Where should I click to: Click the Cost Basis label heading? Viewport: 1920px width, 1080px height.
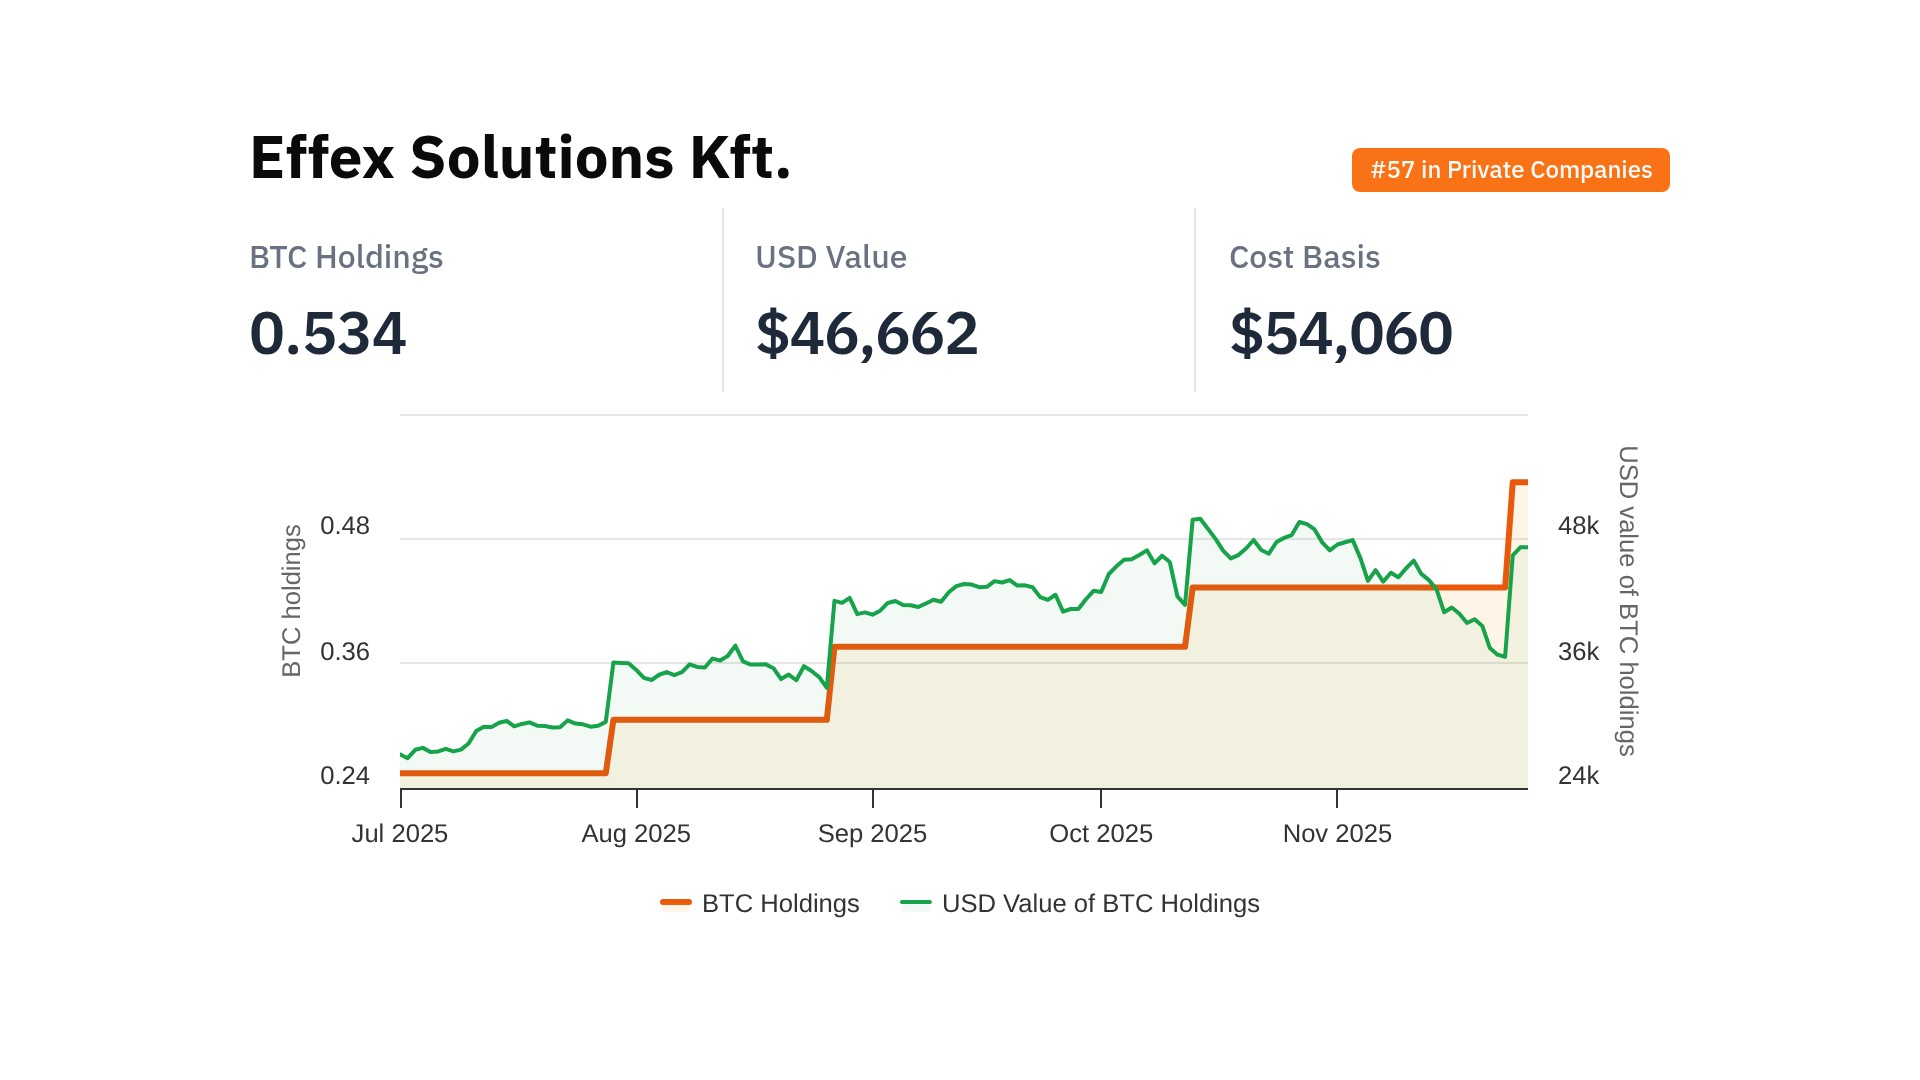[1304, 257]
